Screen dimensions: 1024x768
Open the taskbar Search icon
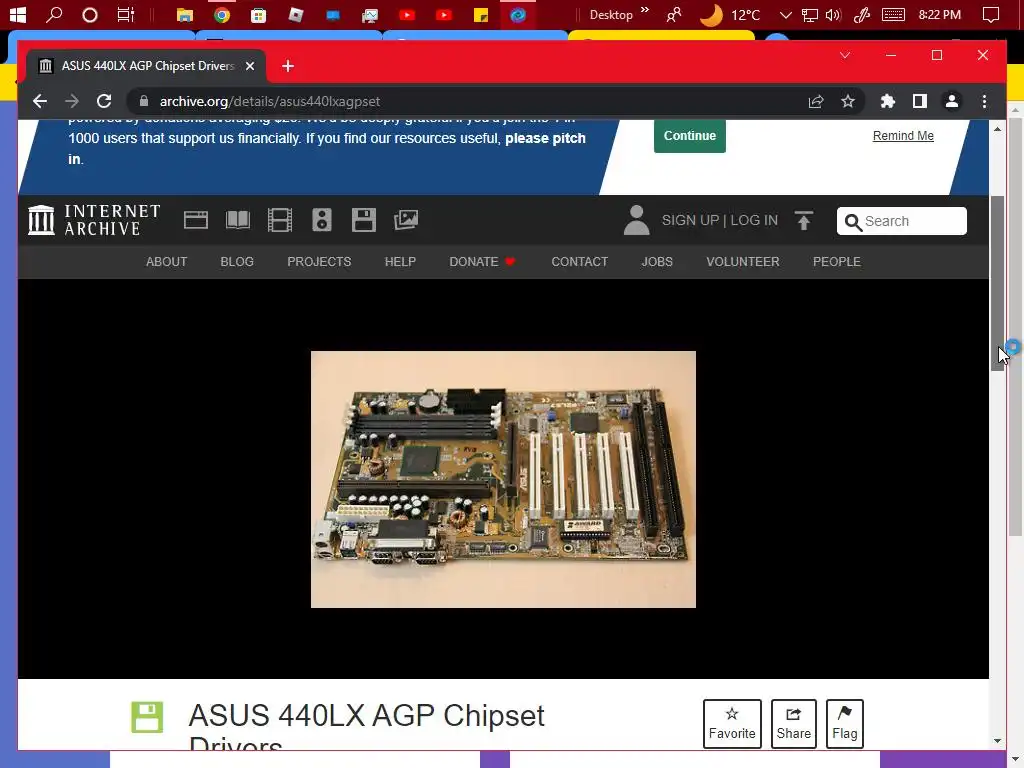click(x=54, y=14)
